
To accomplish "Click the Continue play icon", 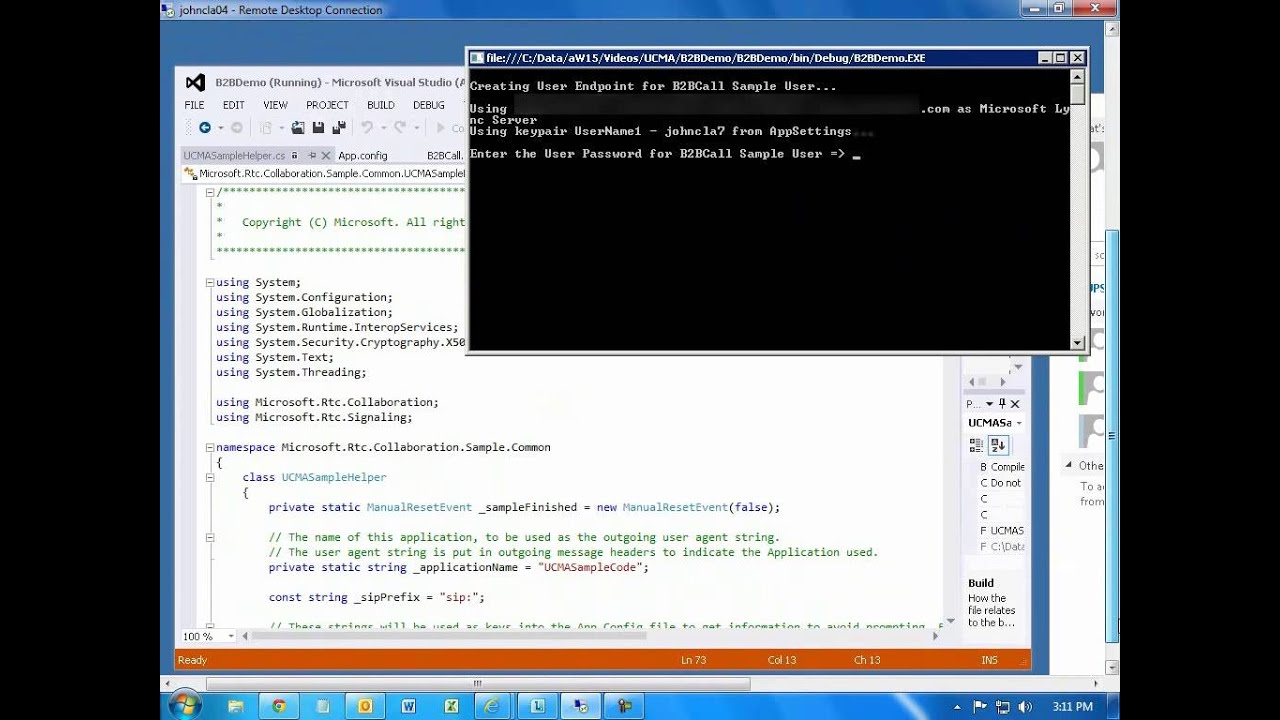I will [441, 128].
